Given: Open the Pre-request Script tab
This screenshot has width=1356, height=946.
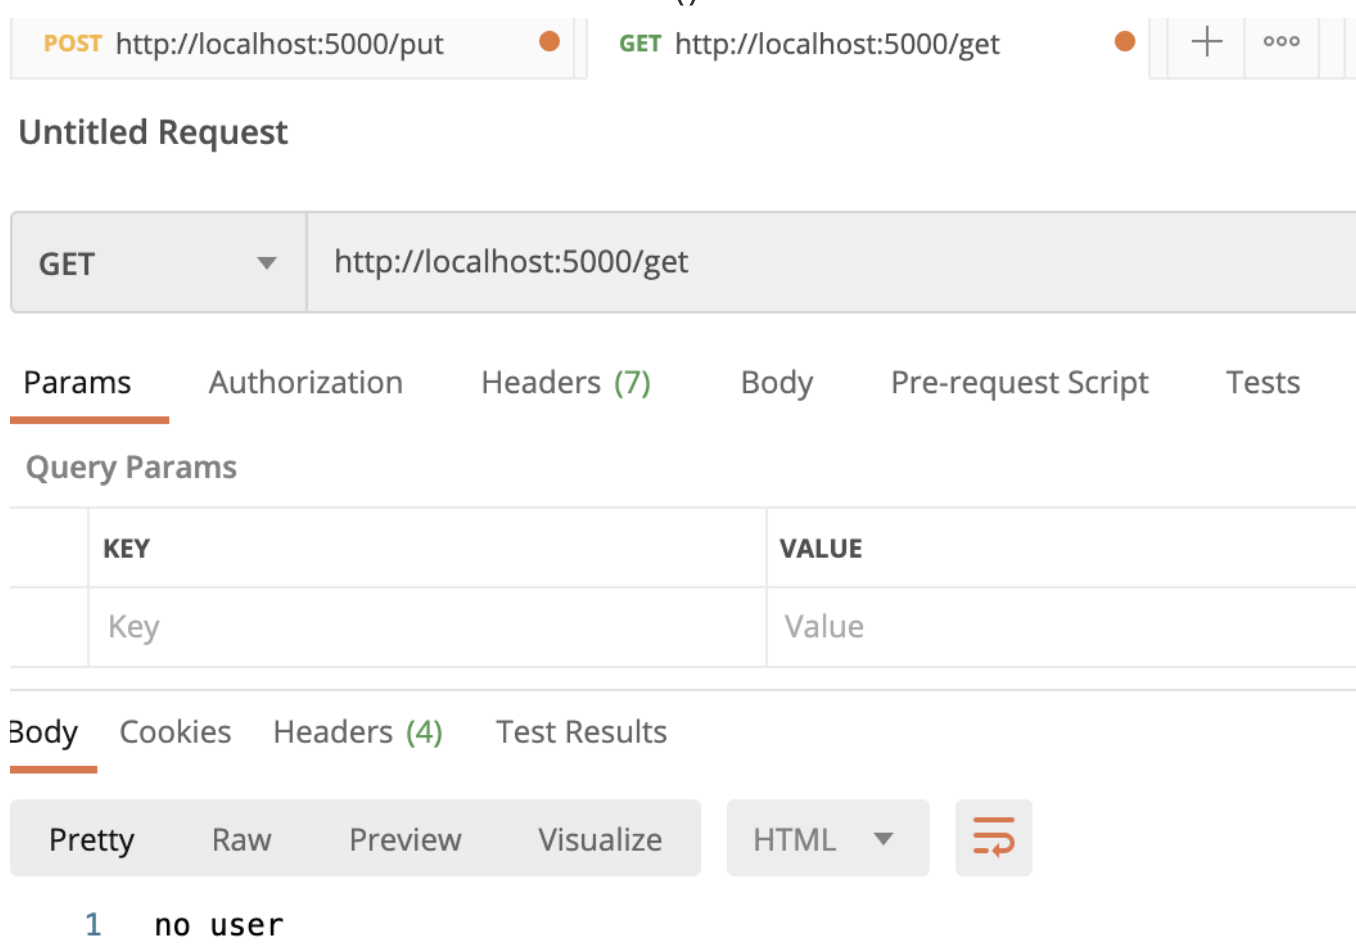Looking at the screenshot, I should click(x=1020, y=383).
